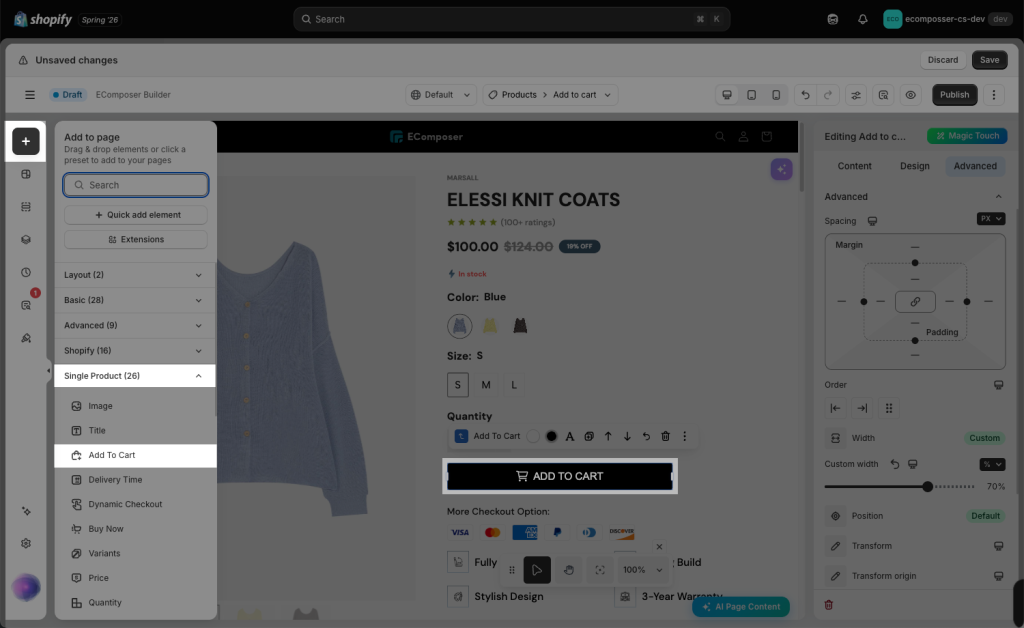Screen dimensions: 1024x628
Task: Click the red trash icon in Advanced panel
Action: click(829, 605)
